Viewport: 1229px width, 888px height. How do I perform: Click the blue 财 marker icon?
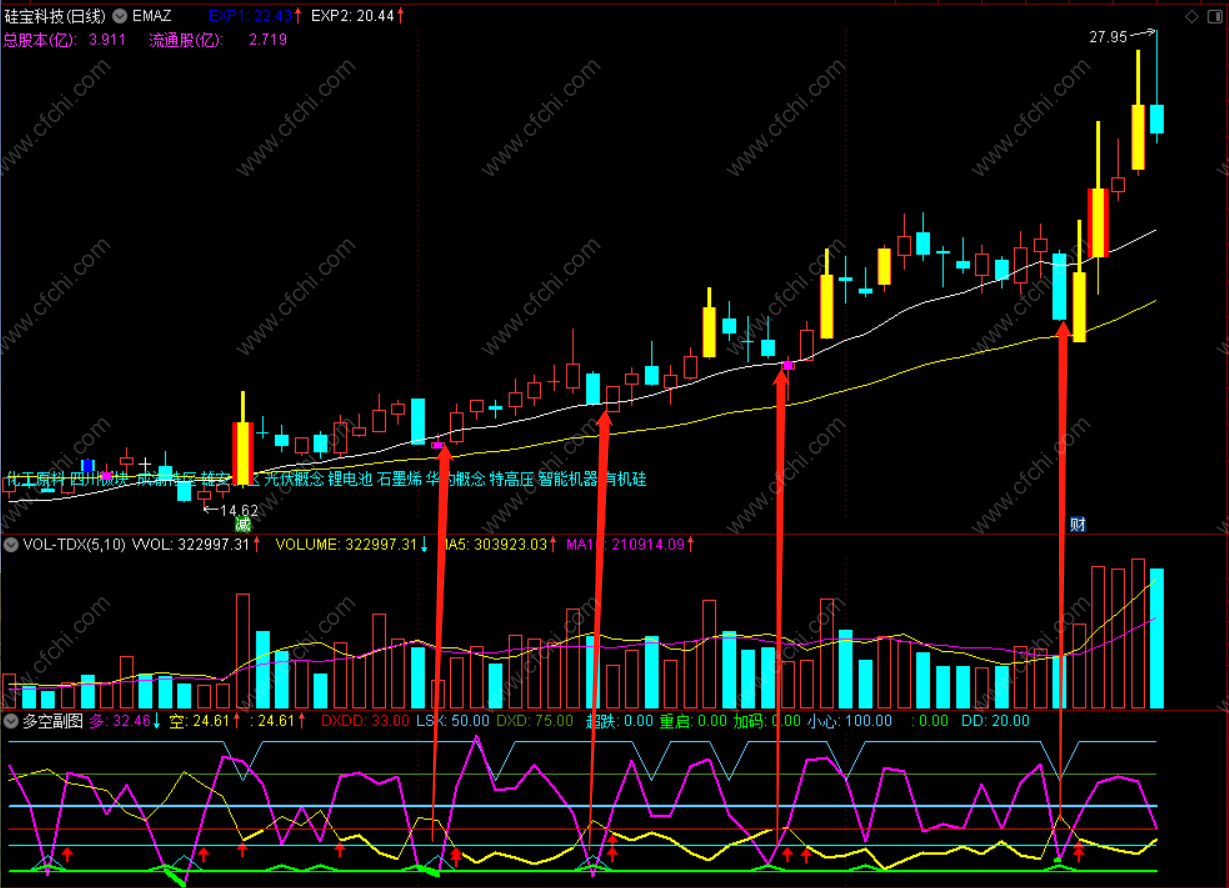[1078, 524]
